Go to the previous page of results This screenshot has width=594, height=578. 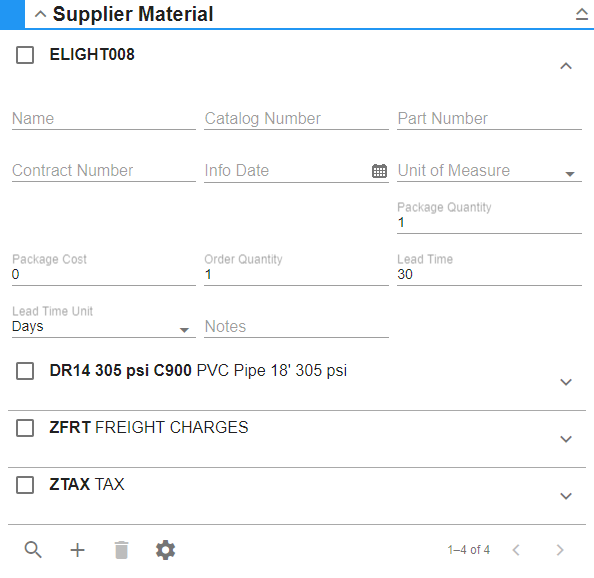click(516, 550)
